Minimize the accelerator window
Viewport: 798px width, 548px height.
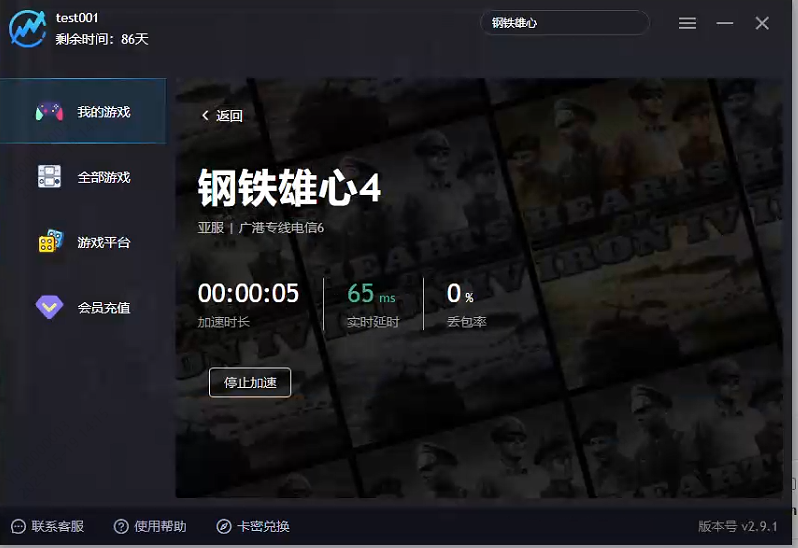click(x=724, y=23)
